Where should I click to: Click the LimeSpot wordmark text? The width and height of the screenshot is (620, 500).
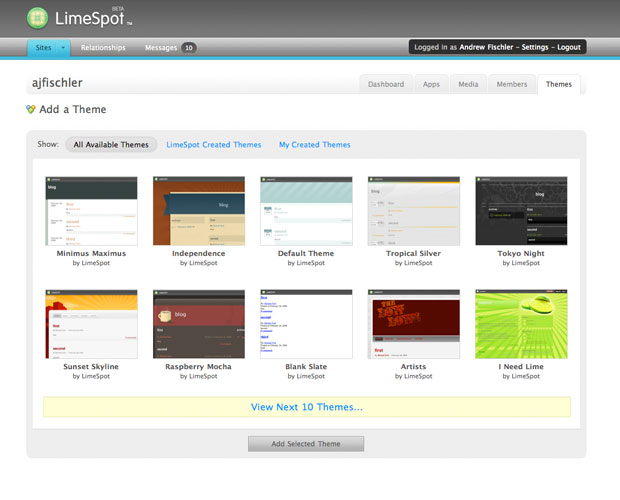[89, 18]
